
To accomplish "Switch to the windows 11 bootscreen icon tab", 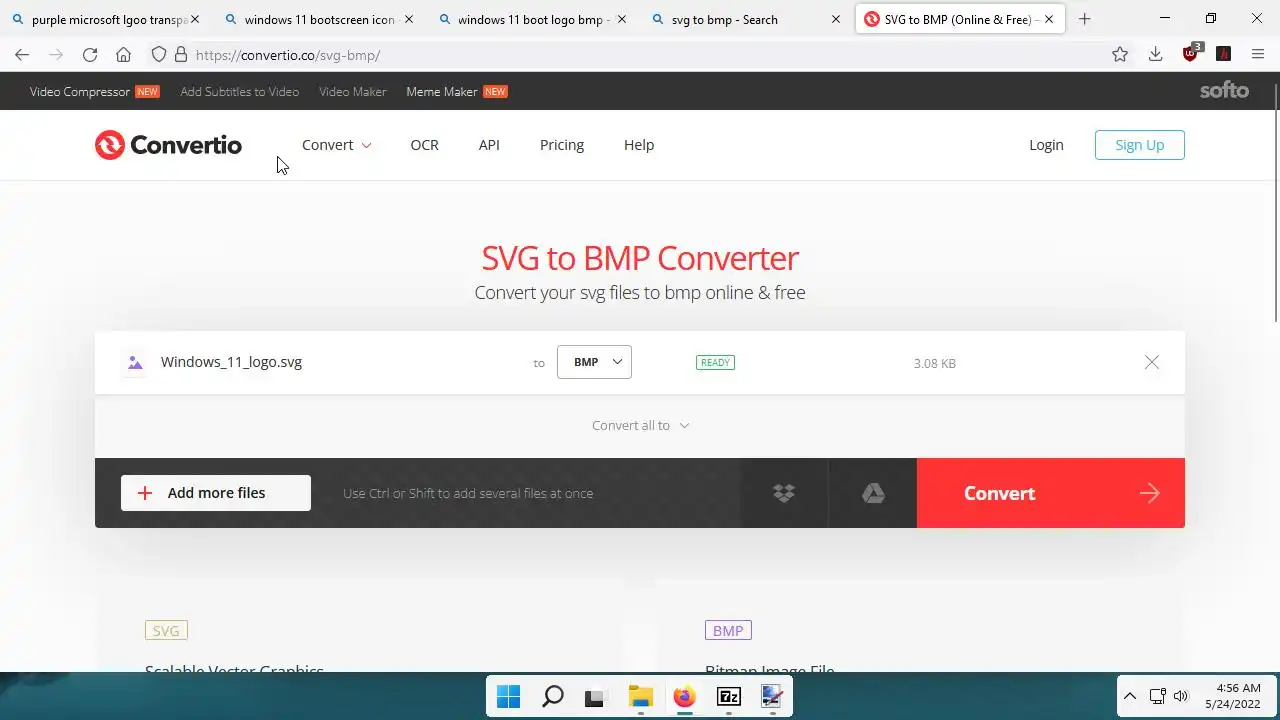I will pyautogui.click(x=320, y=19).
